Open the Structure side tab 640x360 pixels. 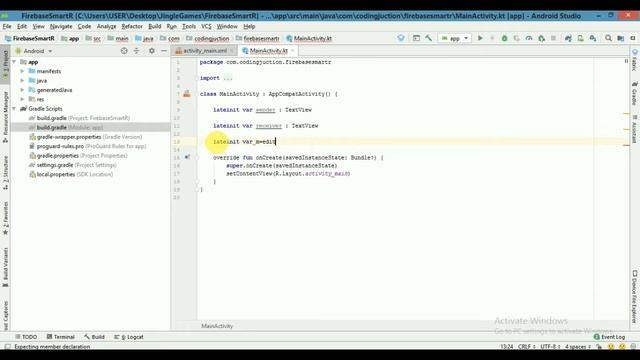point(5,173)
